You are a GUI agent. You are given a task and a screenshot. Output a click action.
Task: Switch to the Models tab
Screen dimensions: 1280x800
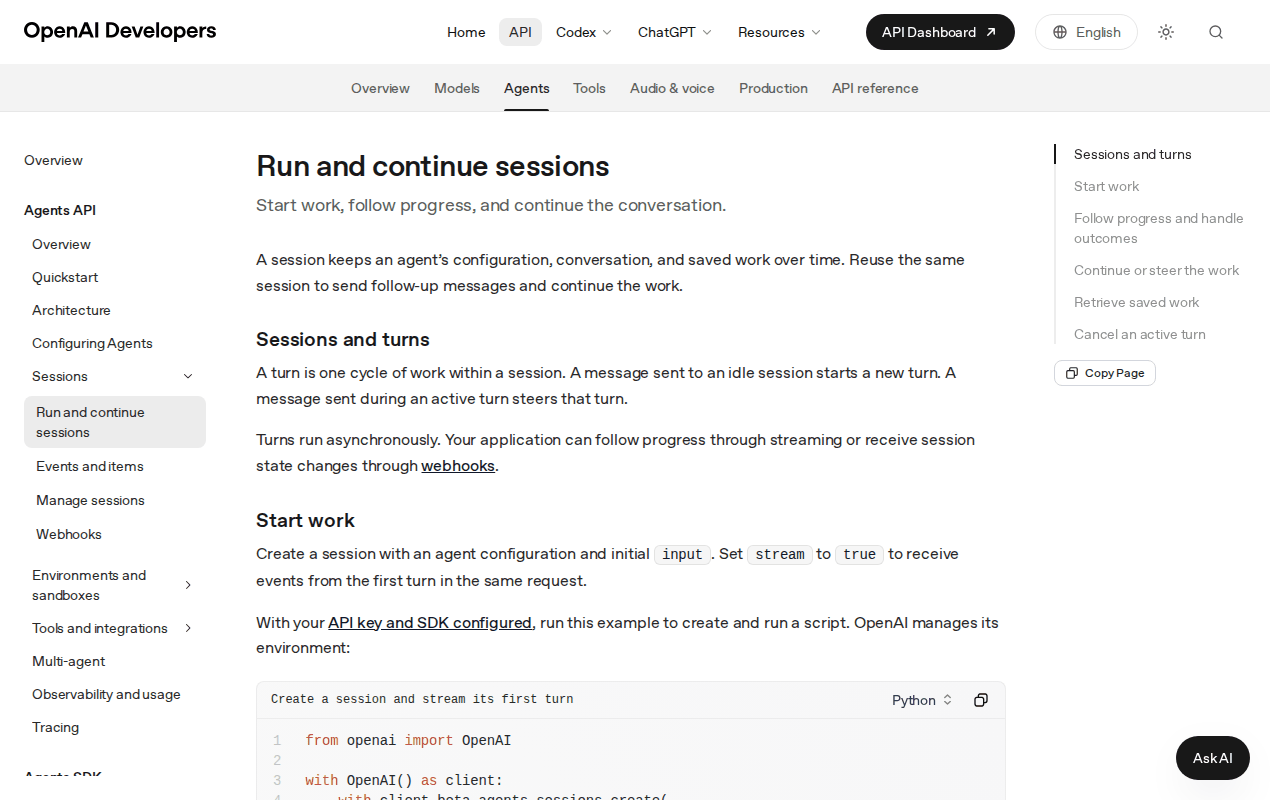[x=457, y=88]
